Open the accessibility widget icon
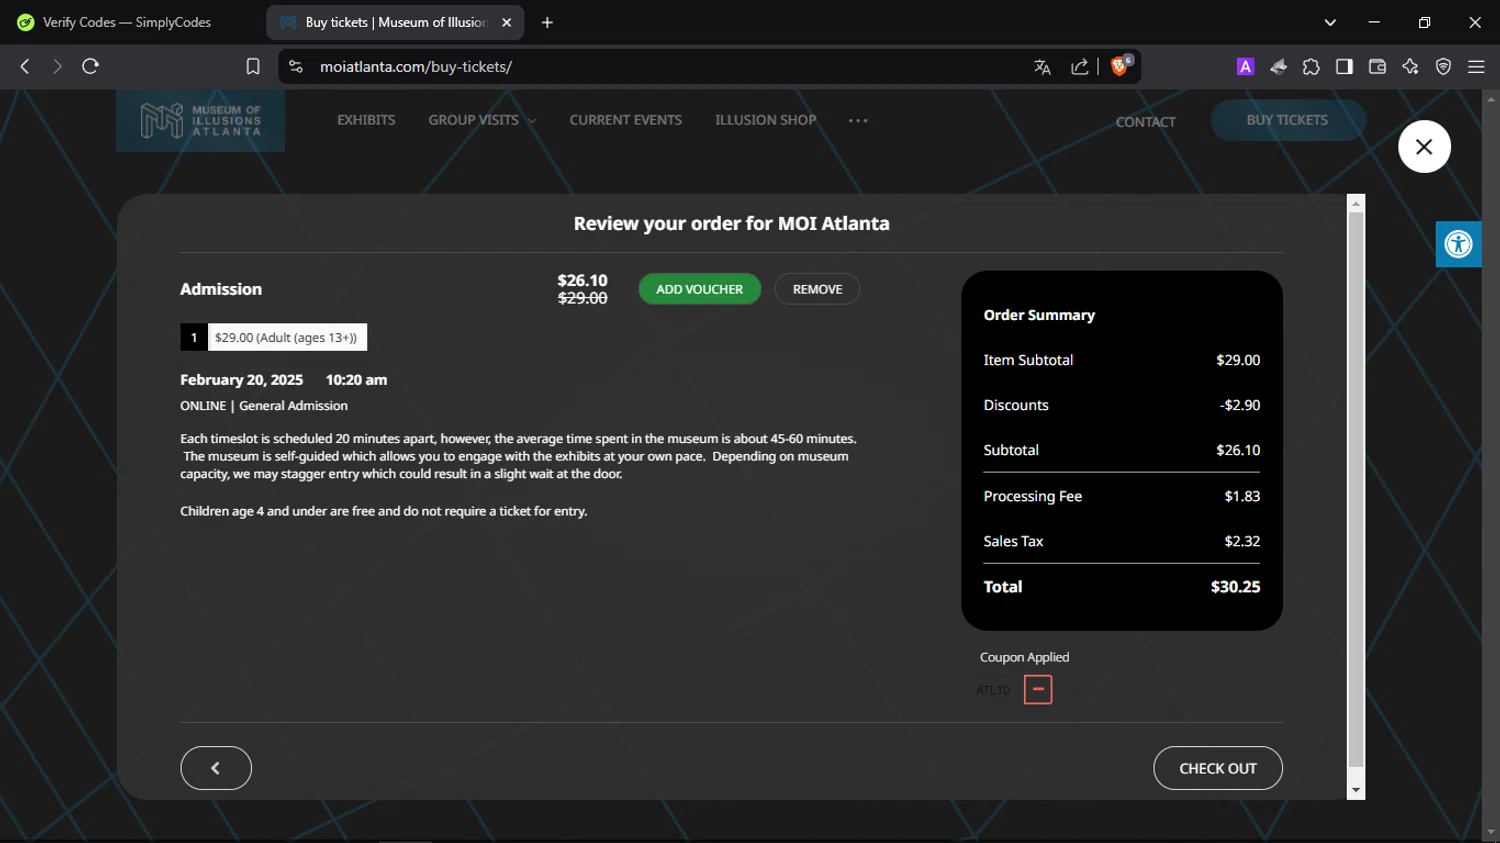This screenshot has height=843, width=1500. click(1459, 244)
